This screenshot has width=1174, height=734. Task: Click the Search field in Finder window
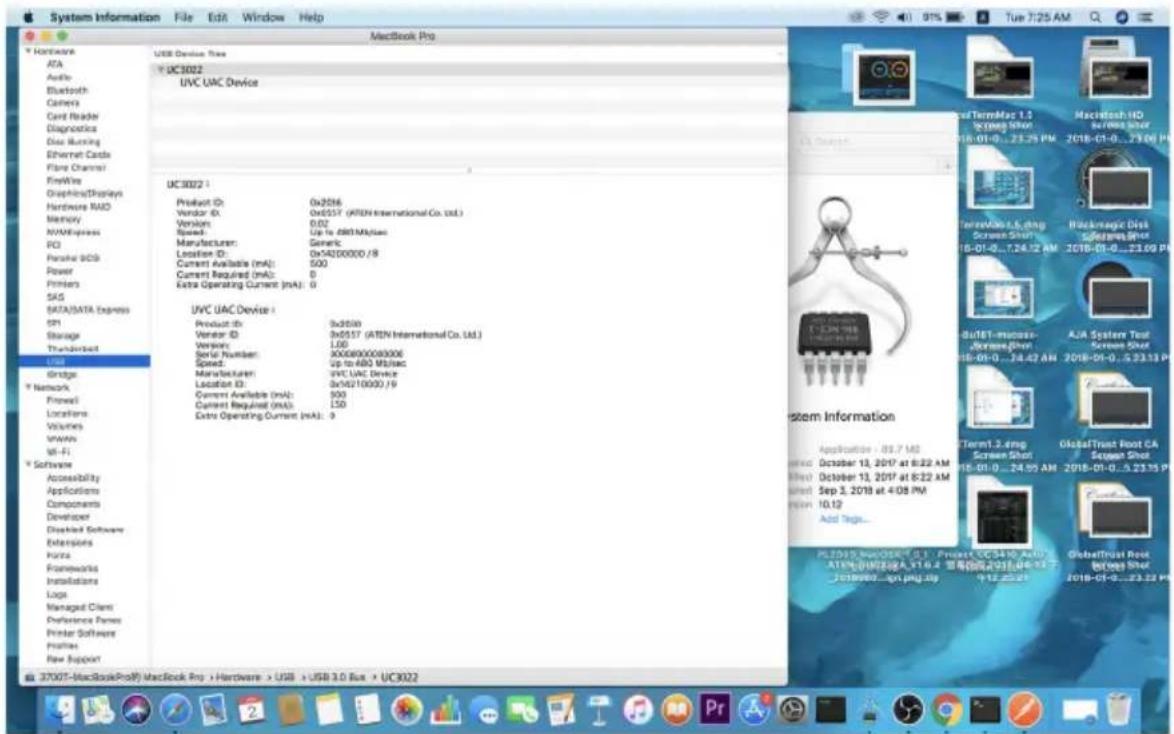(872, 141)
